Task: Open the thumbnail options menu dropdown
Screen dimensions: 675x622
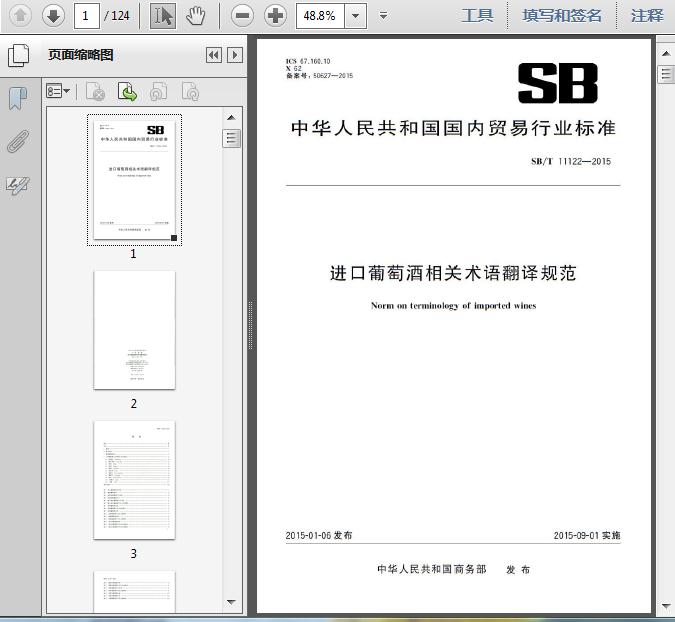Action: (59, 92)
